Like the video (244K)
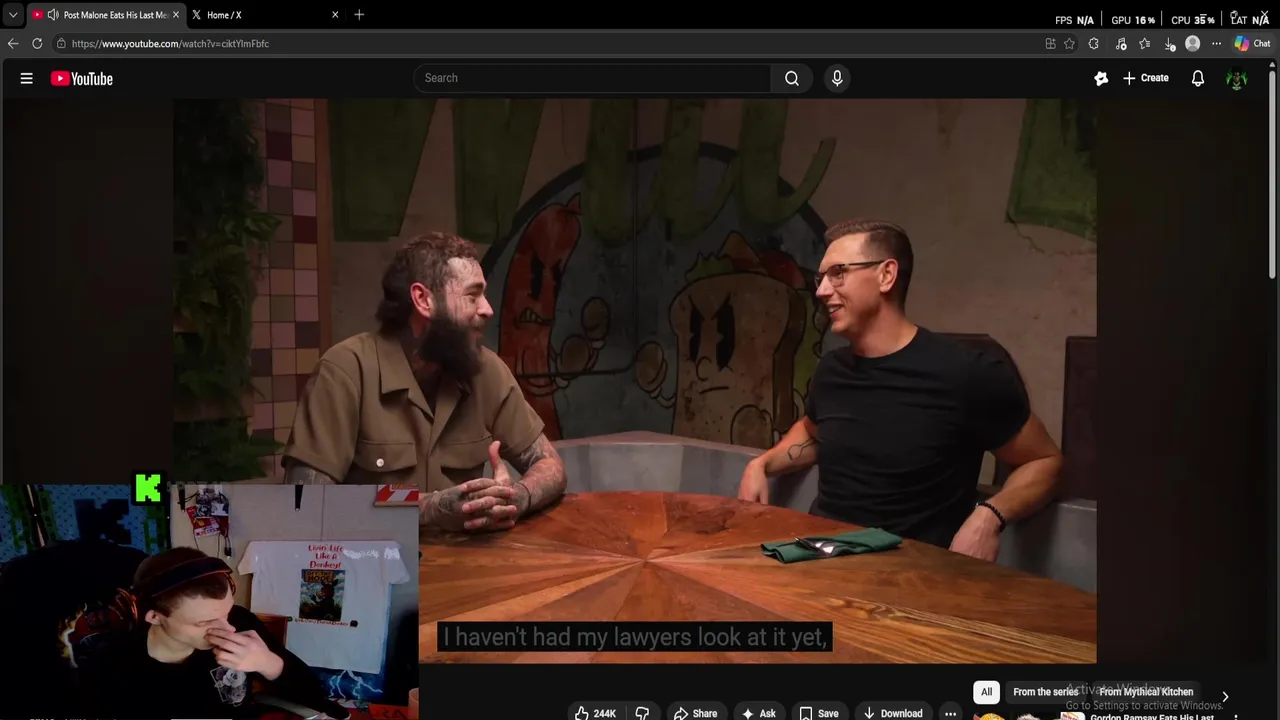 595,713
